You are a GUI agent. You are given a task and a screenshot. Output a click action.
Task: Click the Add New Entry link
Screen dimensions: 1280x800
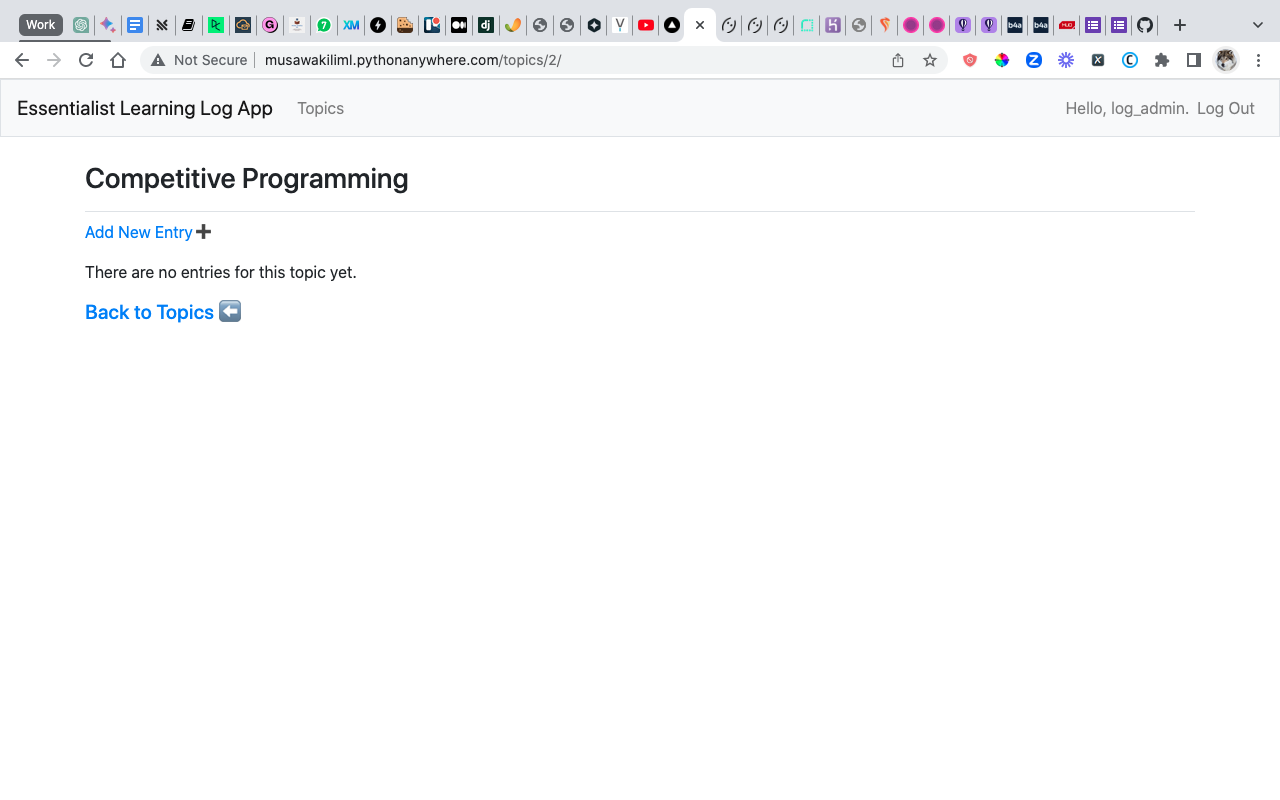coord(139,232)
